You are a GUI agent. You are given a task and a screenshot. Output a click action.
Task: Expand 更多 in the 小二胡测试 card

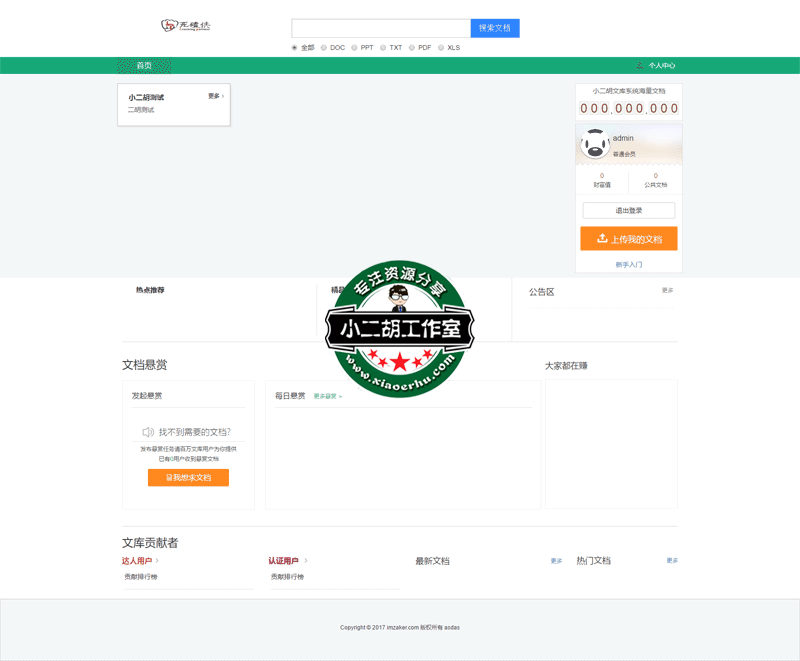pyautogui.click(x=215, y=96)
